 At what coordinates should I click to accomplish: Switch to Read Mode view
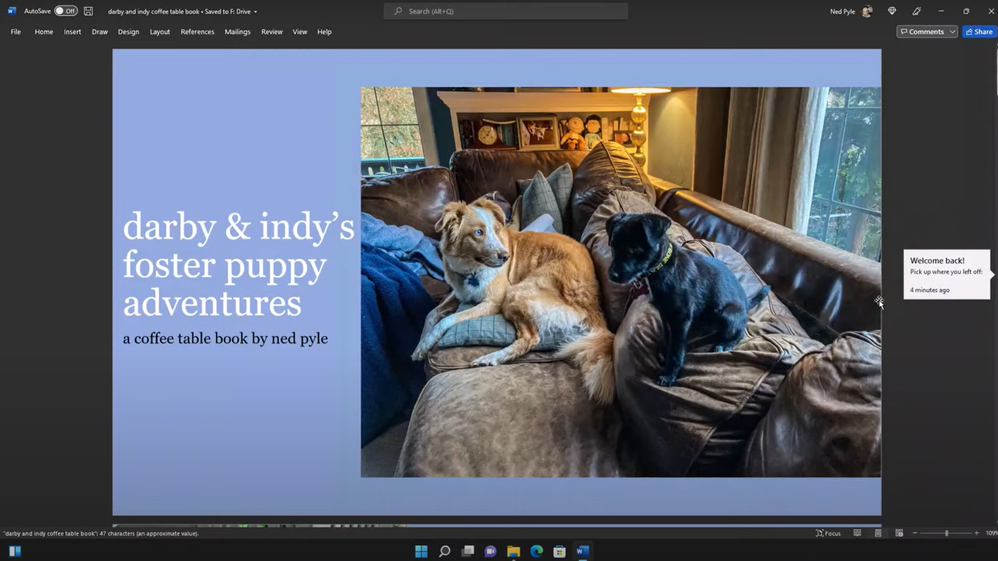point(857,533)
